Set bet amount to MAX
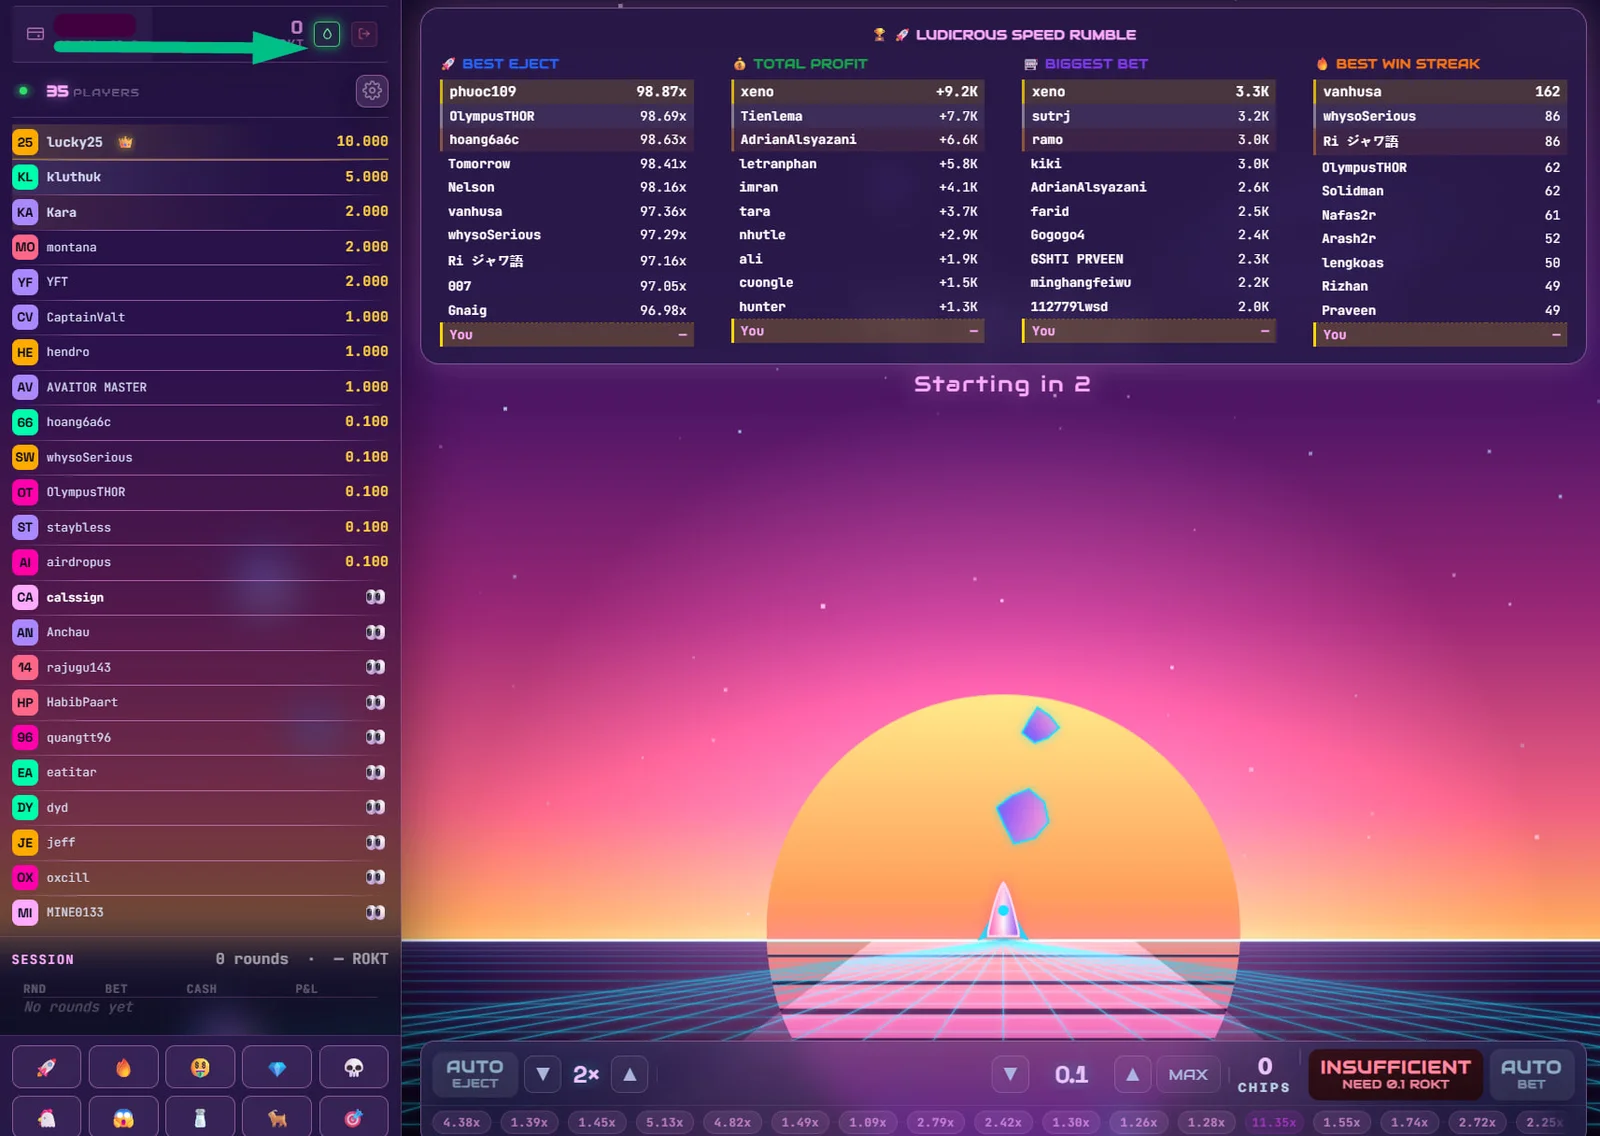The image size is (1600, 1136). (x=1188, y=1074)
